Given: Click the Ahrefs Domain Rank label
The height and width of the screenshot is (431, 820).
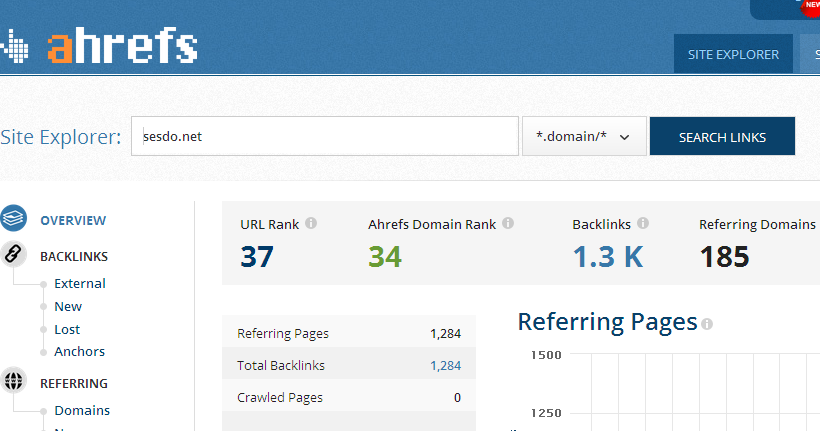Looking at the screenshot, I should coord(432,224).
